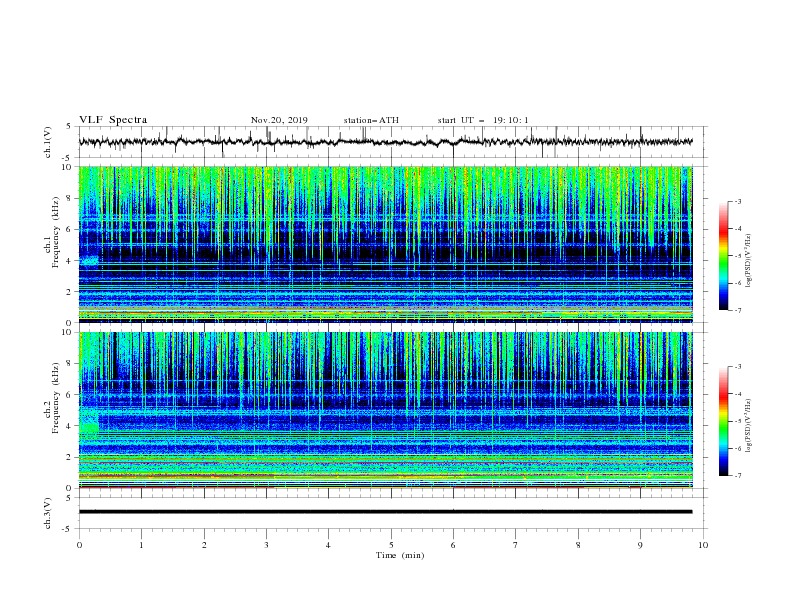
Task: Click the ch.3 flat voltage trace
Action: (x=385, y=512)
